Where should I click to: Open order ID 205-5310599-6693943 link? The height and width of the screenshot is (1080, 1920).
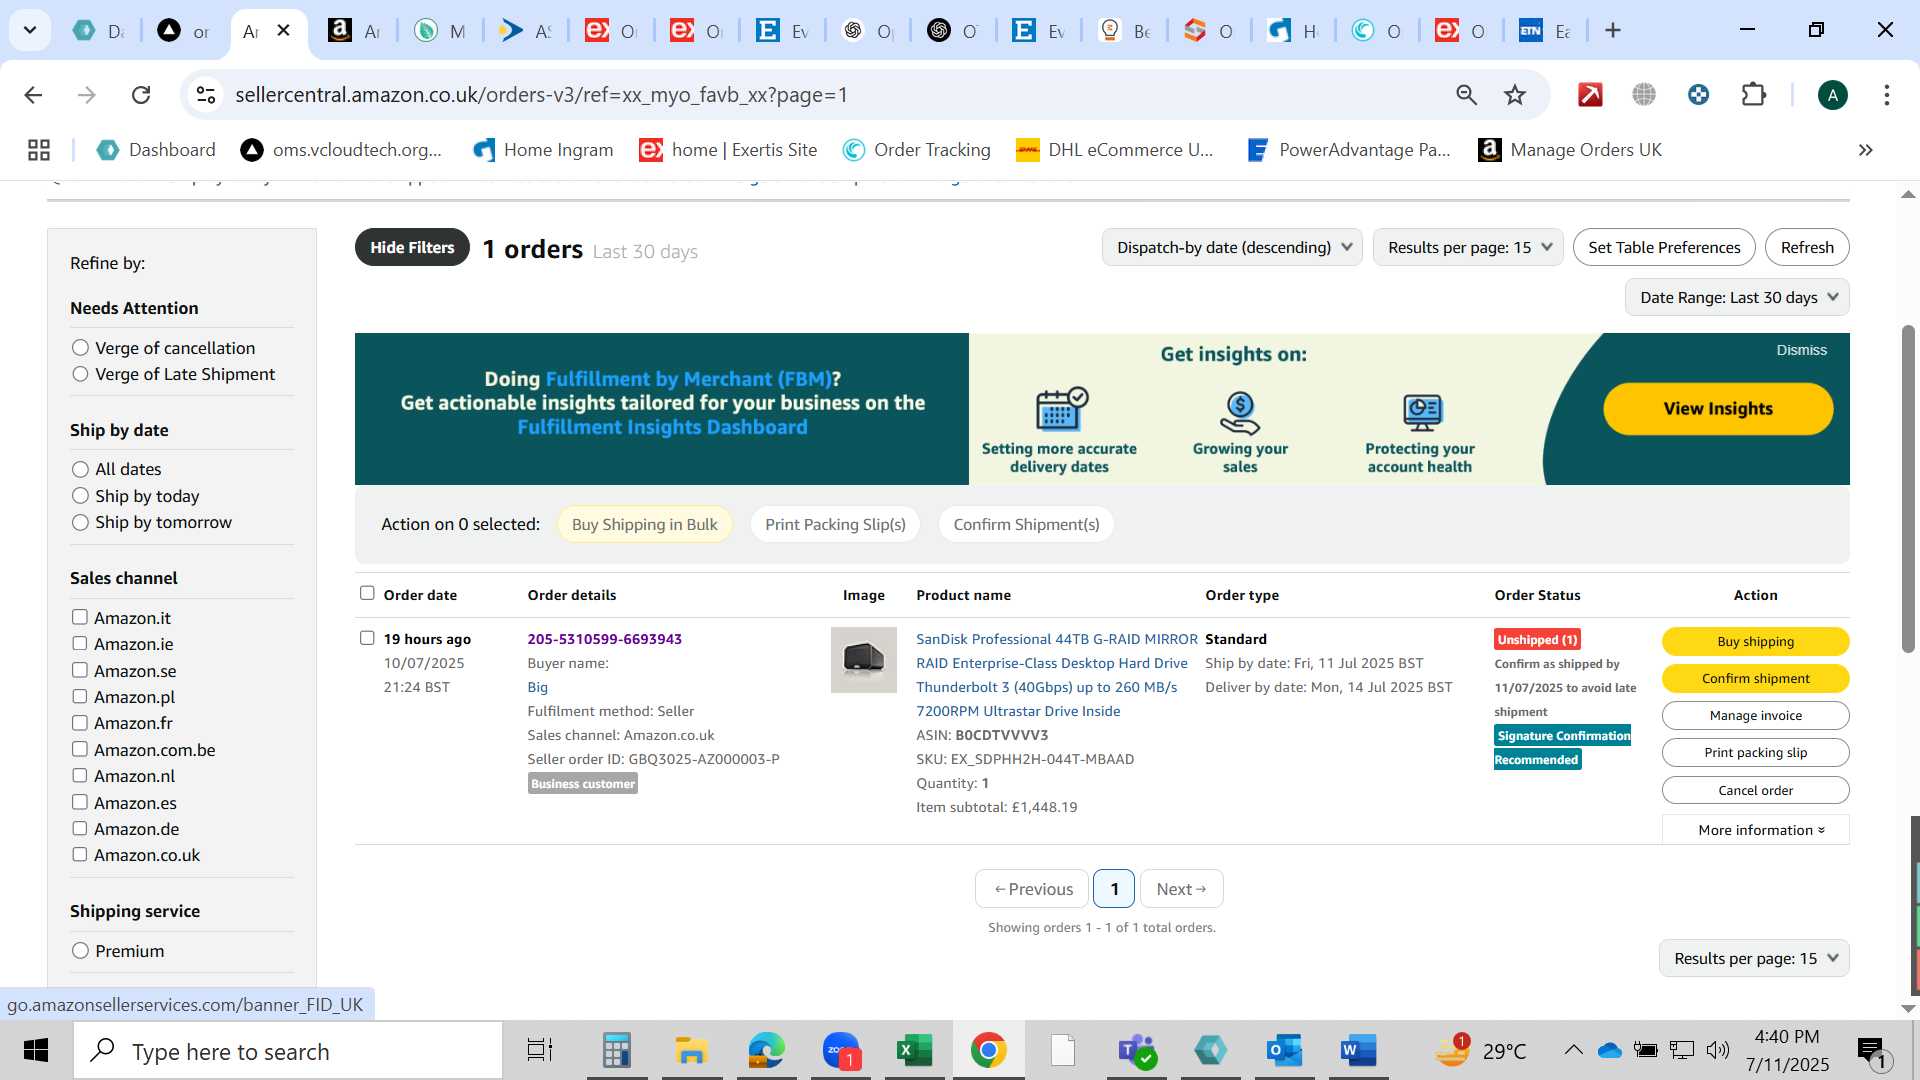(604, 639)
